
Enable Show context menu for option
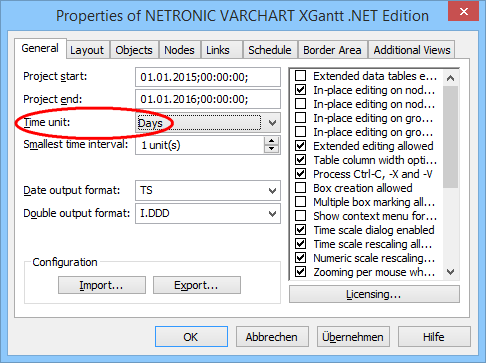301,216
